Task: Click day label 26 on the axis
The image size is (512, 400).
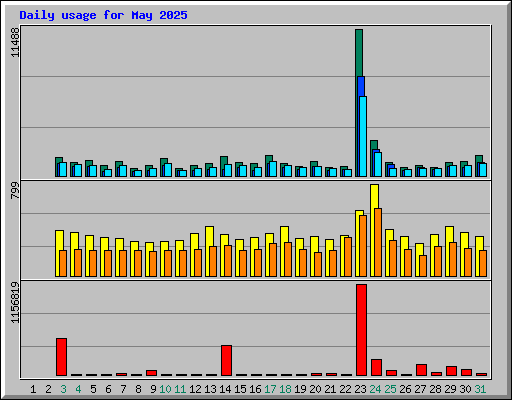Action: [405, 389]
